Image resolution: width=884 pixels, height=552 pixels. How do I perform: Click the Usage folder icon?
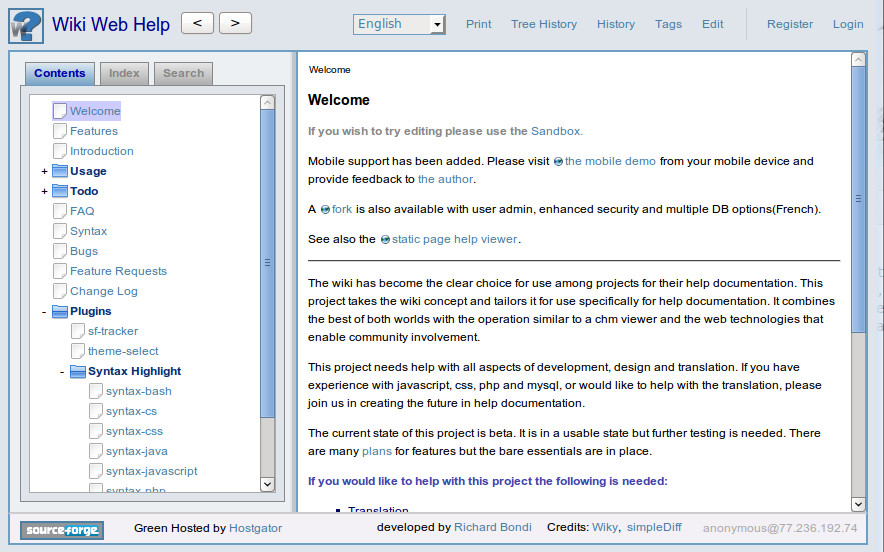tap(60, 171)
